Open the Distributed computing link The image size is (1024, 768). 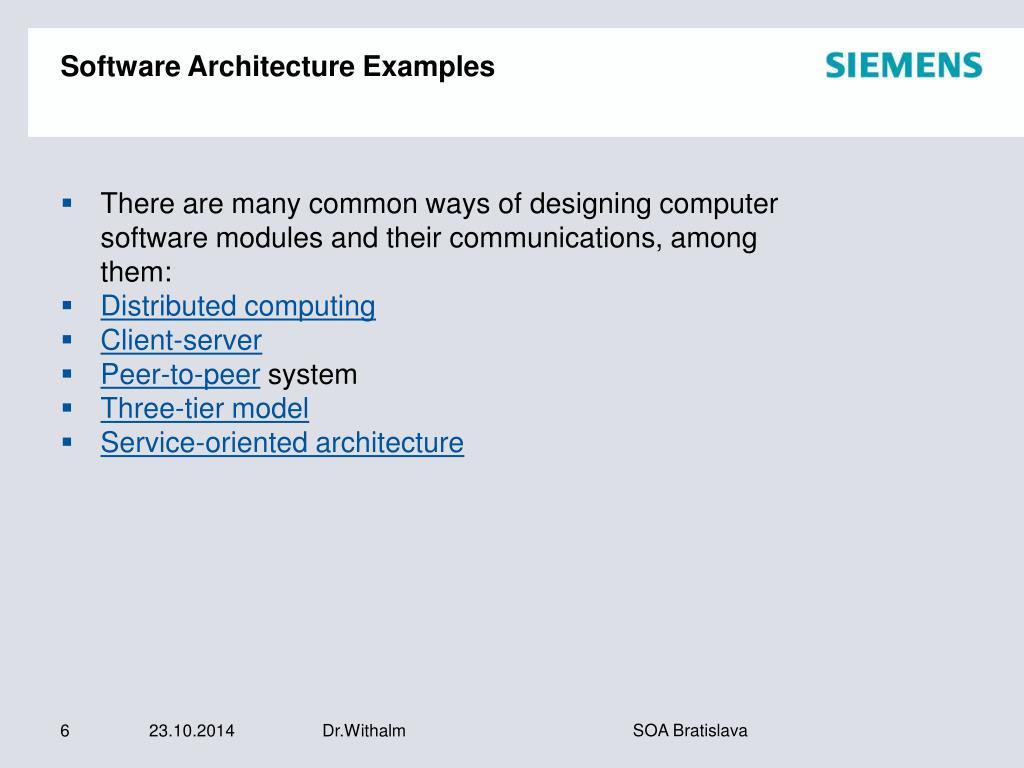click(238, 307)
